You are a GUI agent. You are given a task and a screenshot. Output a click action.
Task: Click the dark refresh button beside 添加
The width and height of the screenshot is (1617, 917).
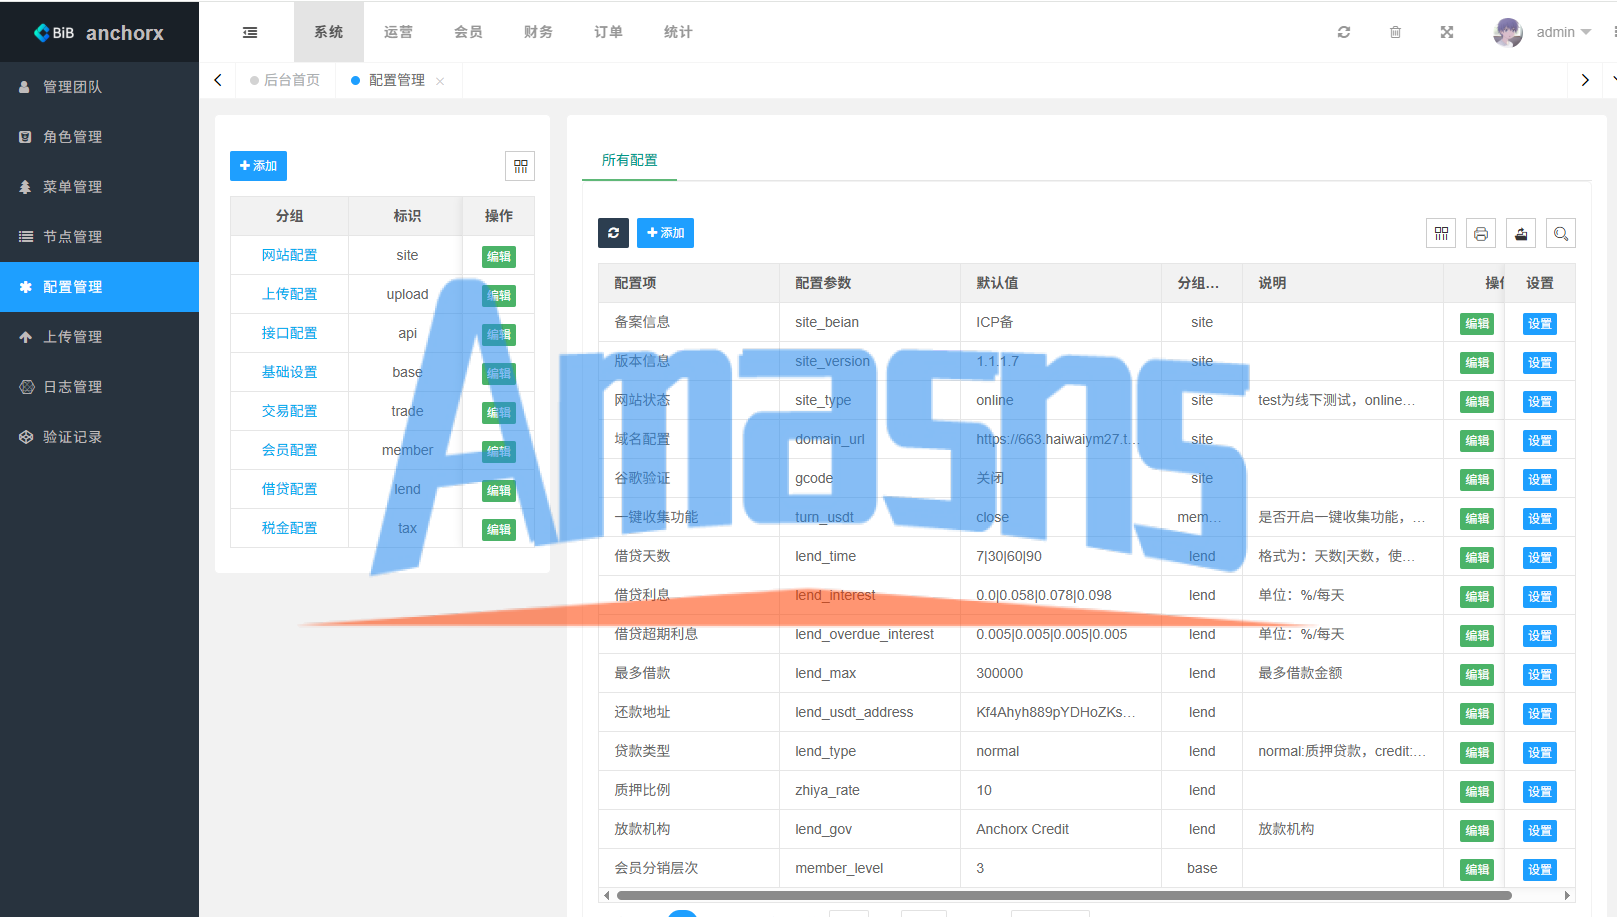[x=613, y=233]
